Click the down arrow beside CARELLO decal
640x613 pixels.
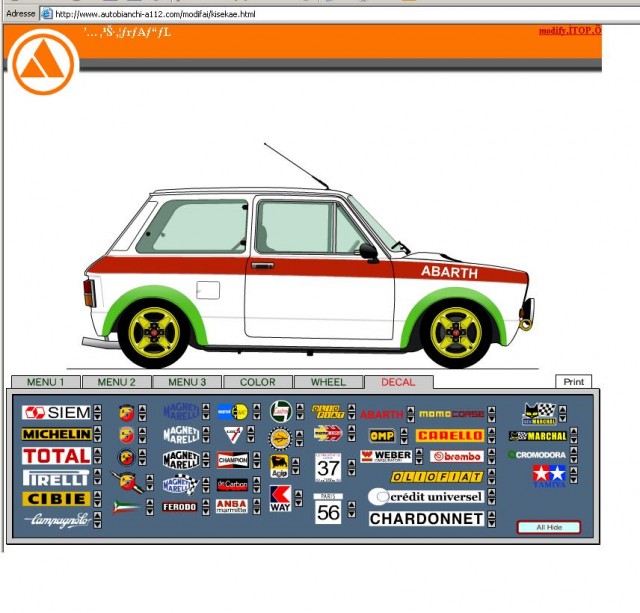click(491, 440)
